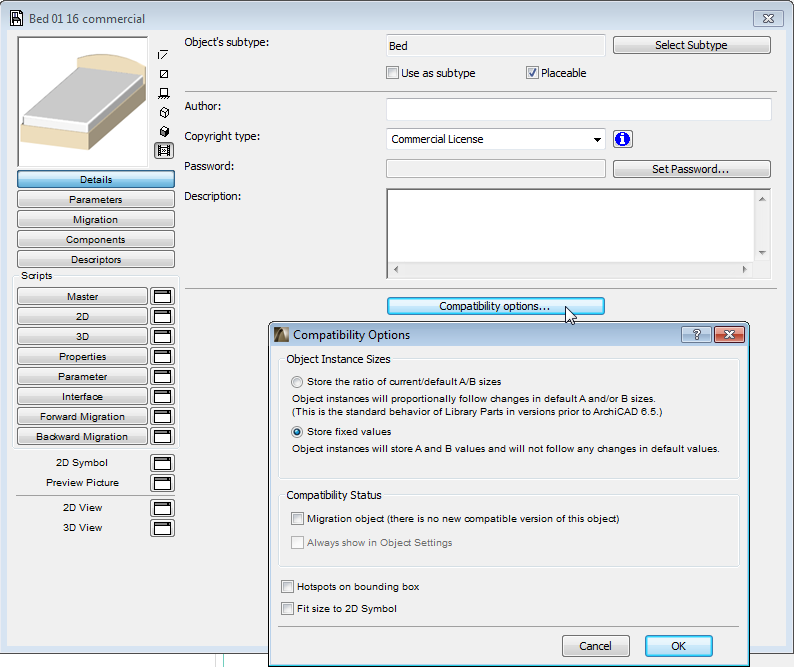Screen dimensions: 794x667
Task: Uncheck the Placeable checkbox
Action: (x=532, y=73)
